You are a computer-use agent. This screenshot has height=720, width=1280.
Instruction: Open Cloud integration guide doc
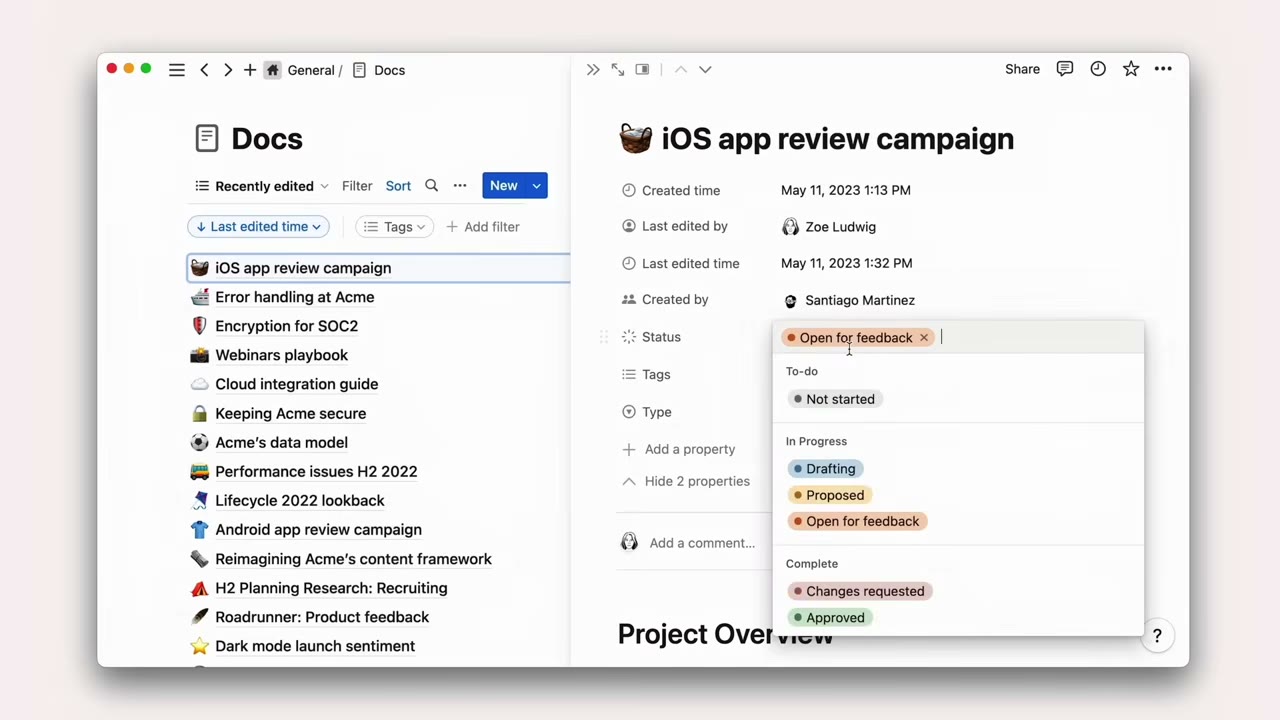(x=296, y=384)
